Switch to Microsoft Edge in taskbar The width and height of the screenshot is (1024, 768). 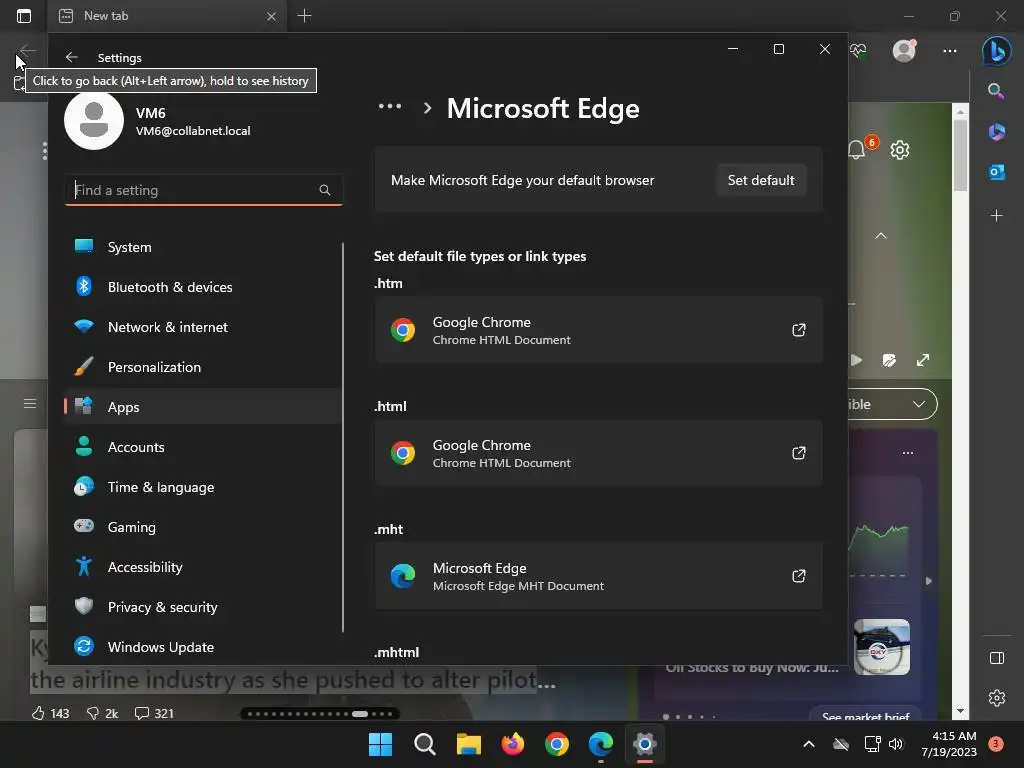pos(601,744)
